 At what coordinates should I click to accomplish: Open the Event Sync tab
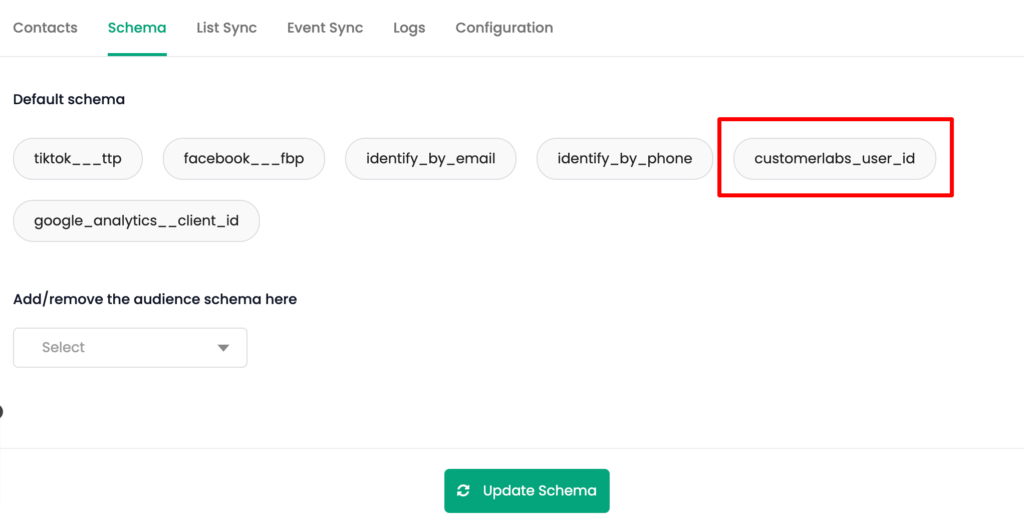pyautogui.click(x=325, y=28)
